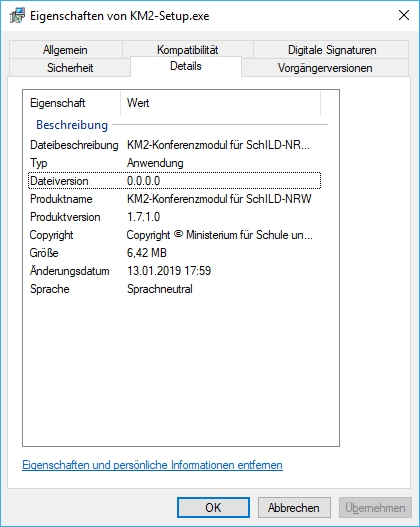Click the 6,42 MB size value
The height and width of the screenshot is (527, 420).
click(147, 253)
